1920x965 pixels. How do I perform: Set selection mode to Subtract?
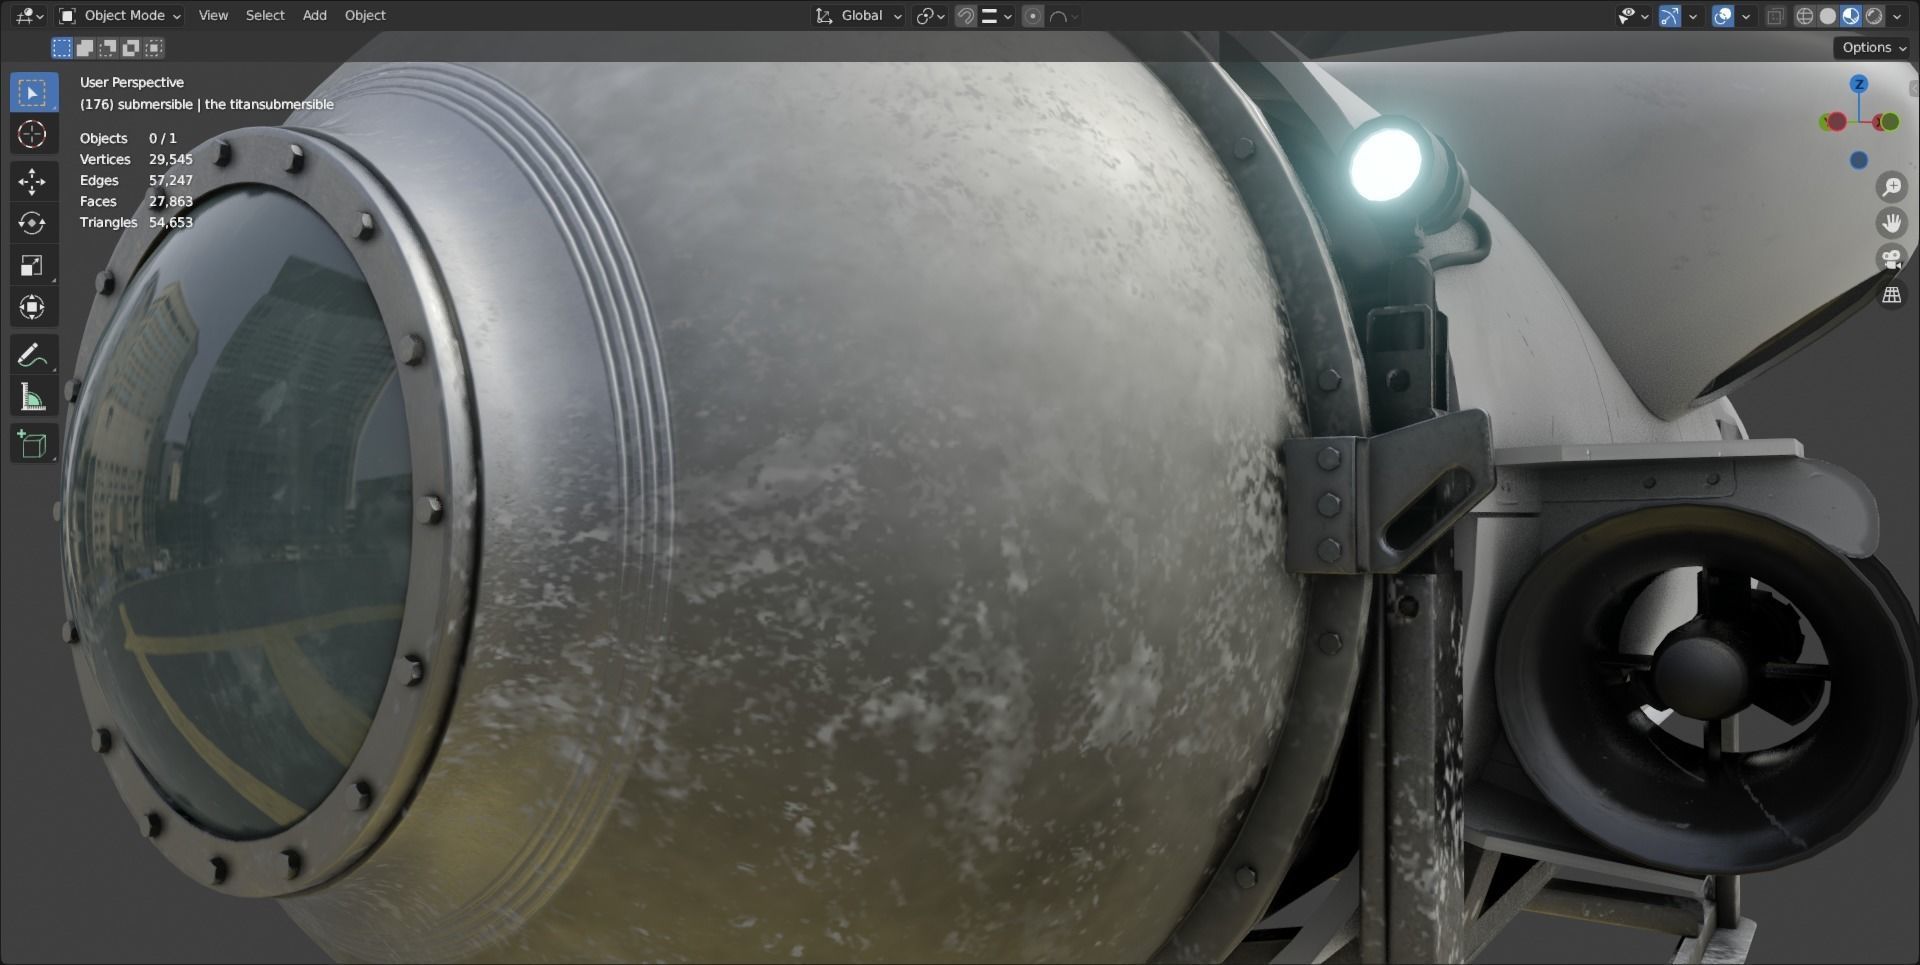(108, 47)
